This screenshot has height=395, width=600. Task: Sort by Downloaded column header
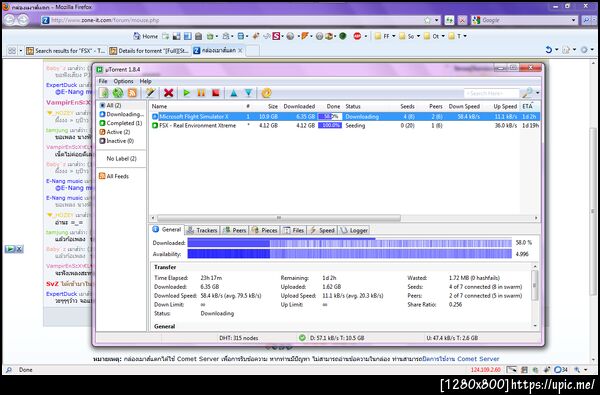pos(299,106)
